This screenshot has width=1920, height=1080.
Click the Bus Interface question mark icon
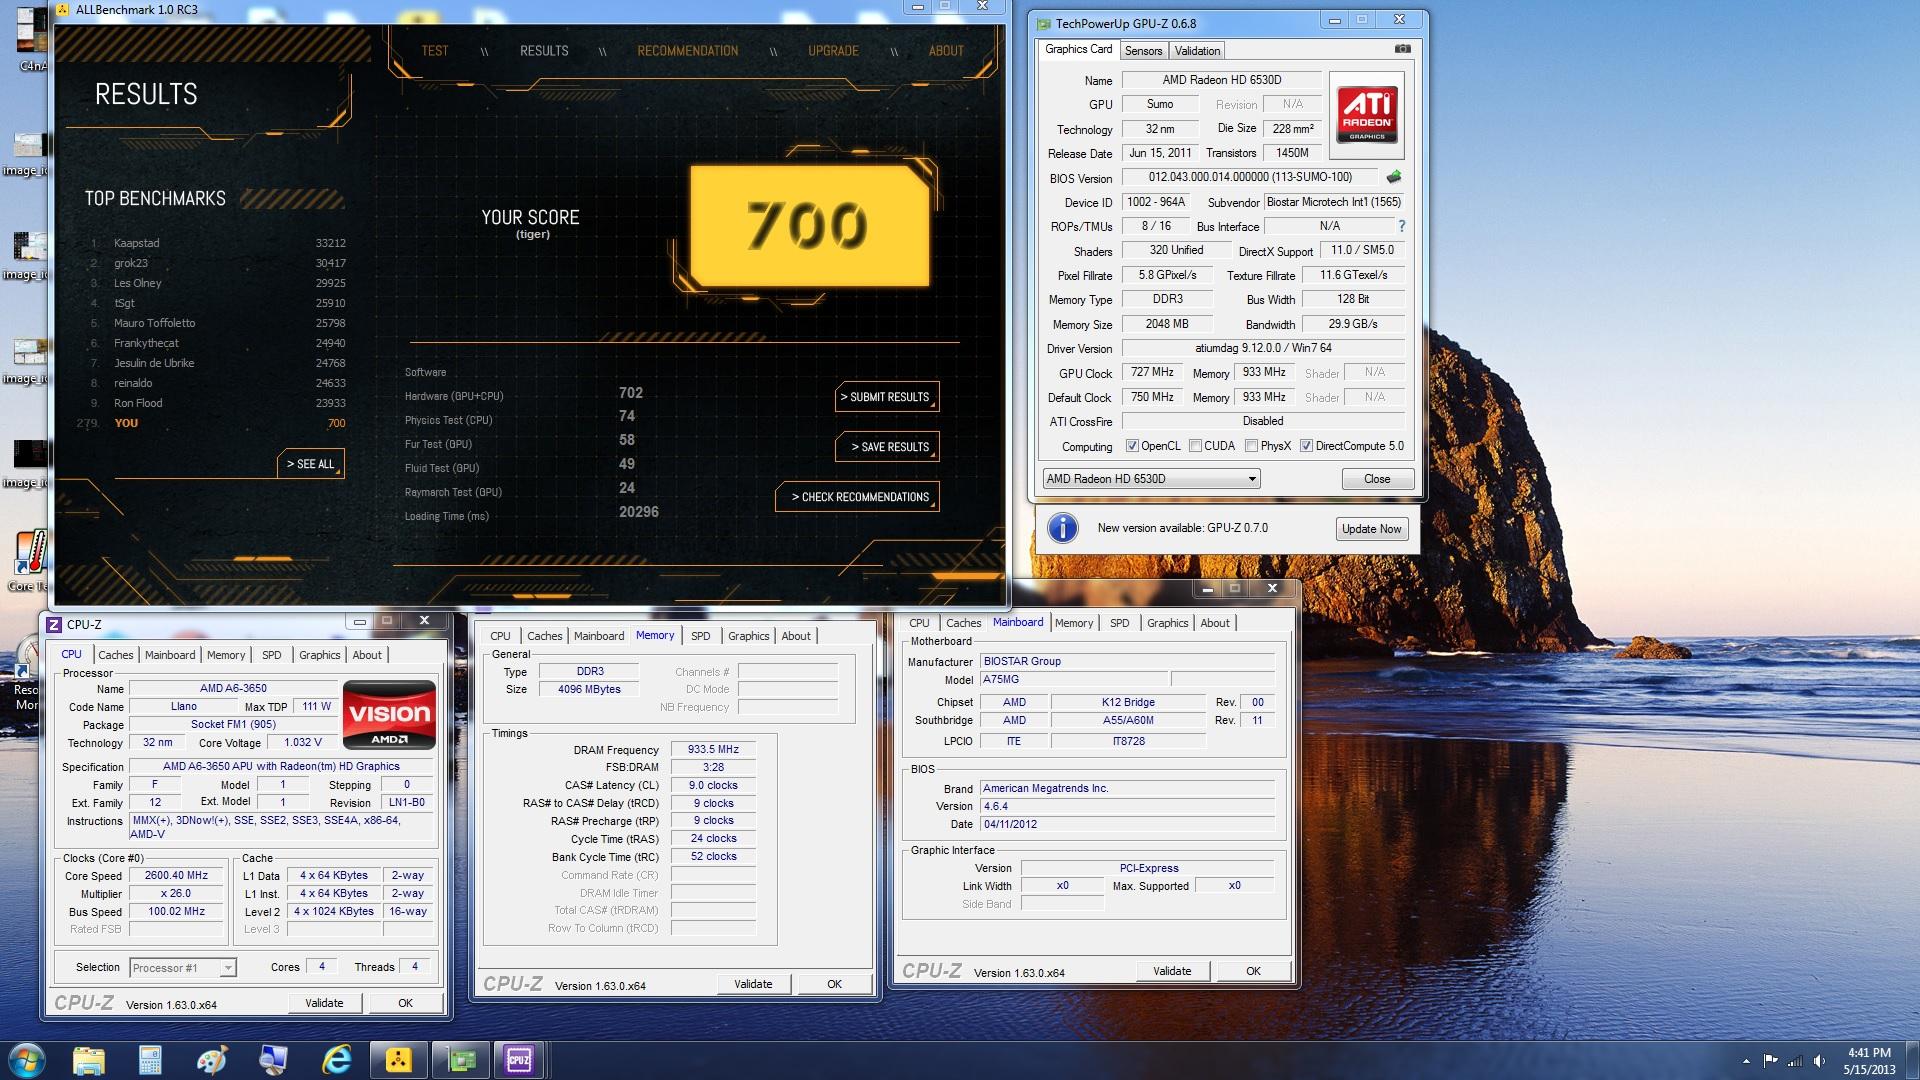(x=1401, y=226)
